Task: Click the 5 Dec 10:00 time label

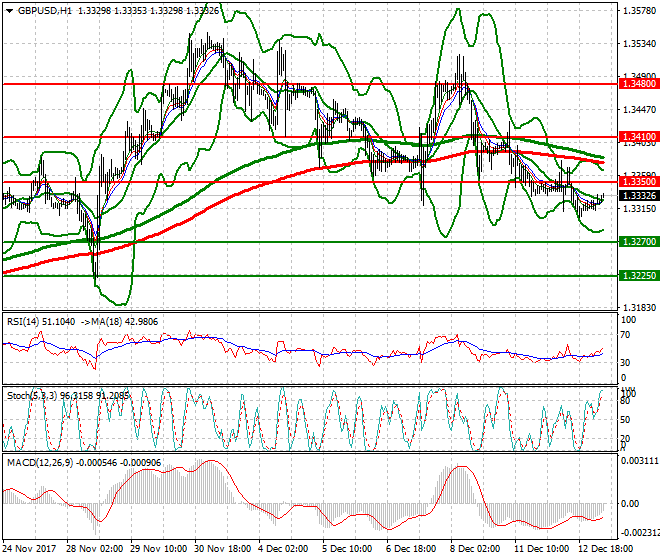Action: 348,549
